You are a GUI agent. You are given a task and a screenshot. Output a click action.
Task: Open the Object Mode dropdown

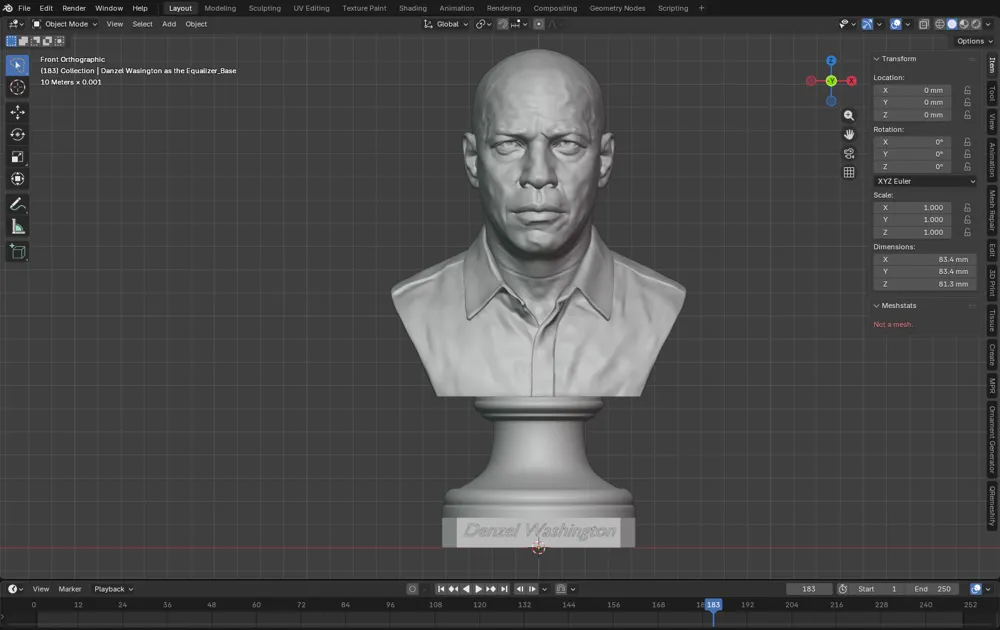65,24
